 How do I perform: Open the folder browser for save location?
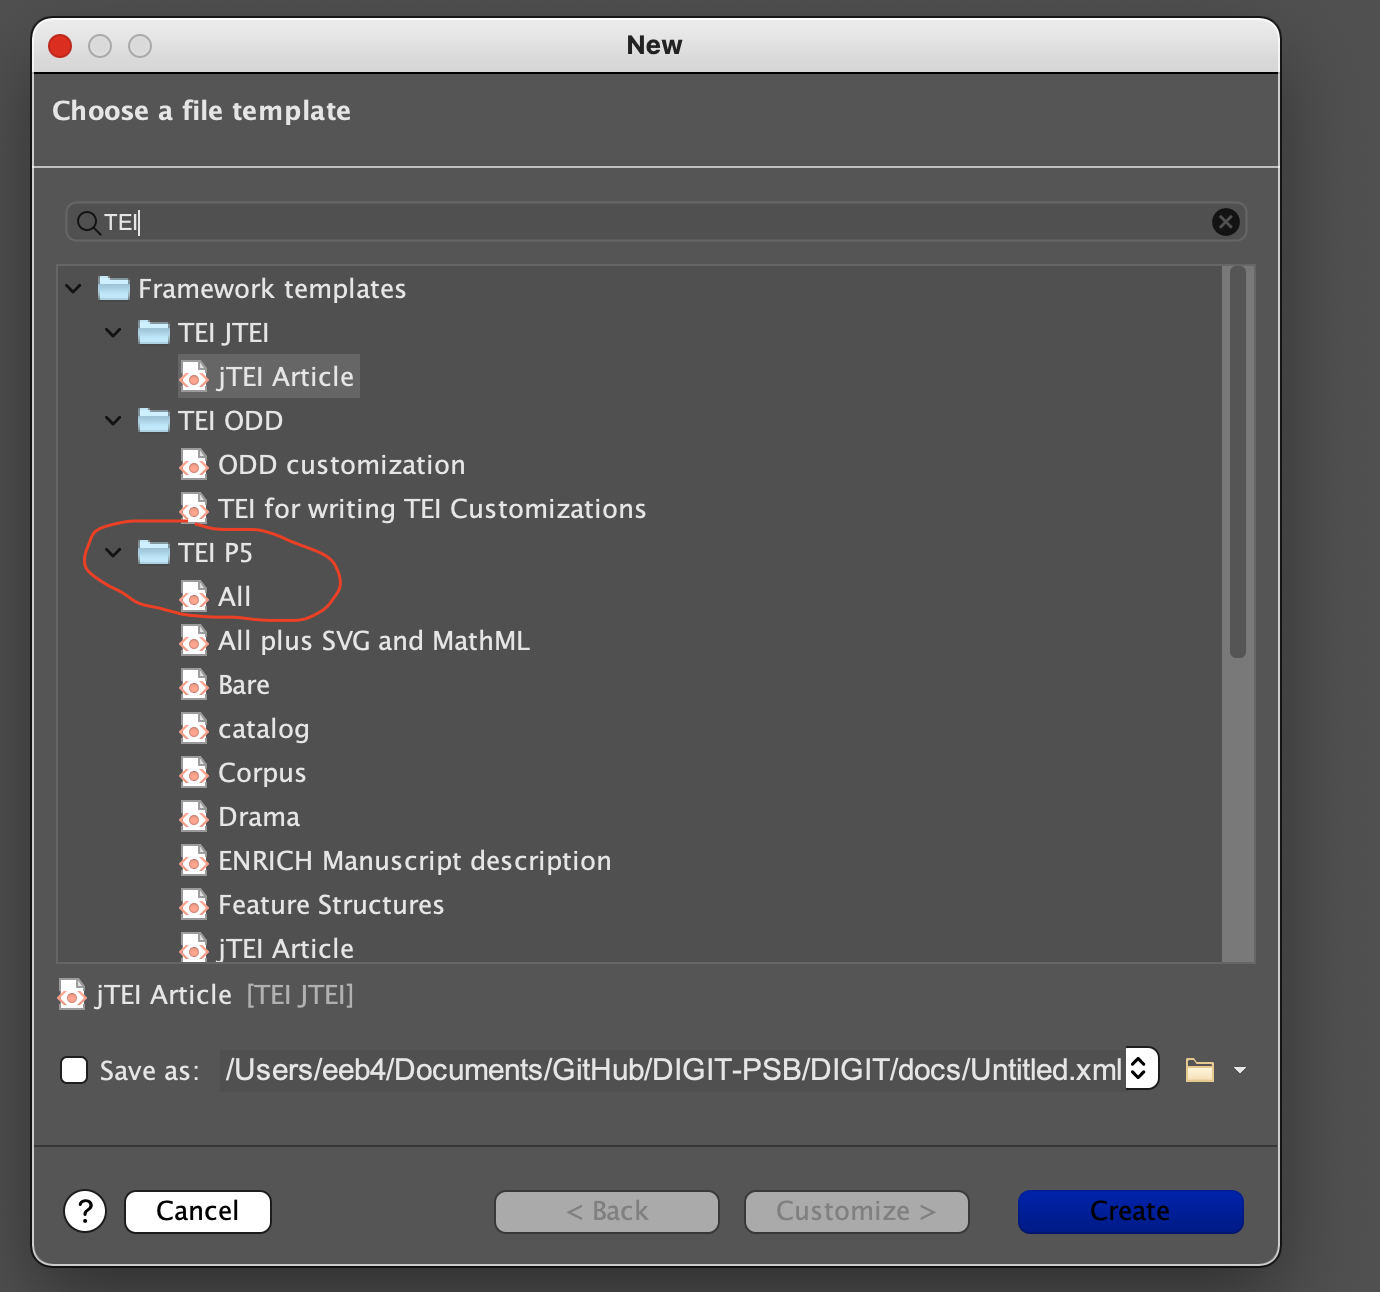[1198, 1069]
